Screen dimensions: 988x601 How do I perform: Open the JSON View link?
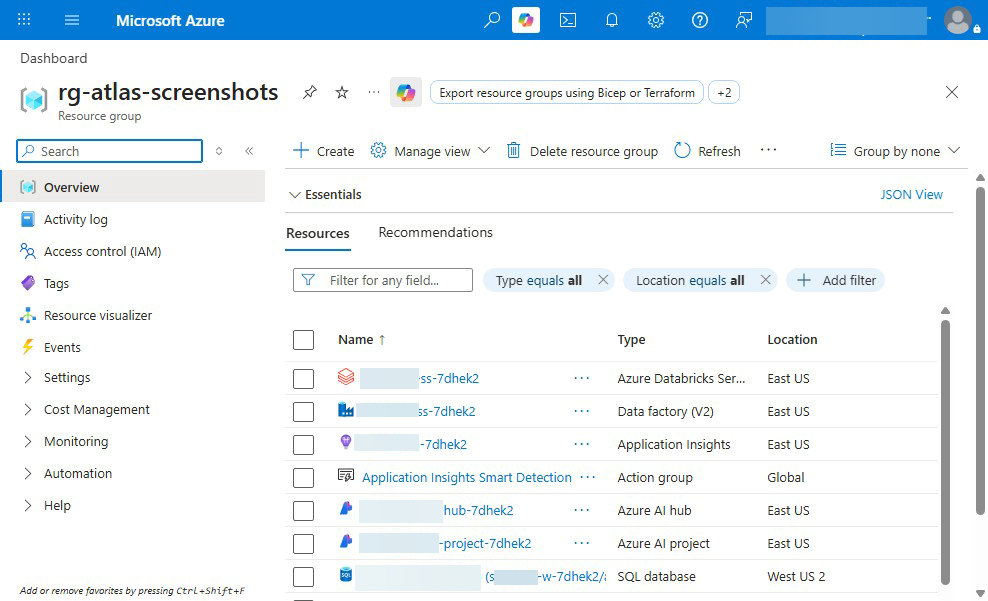tap(911, 195)
